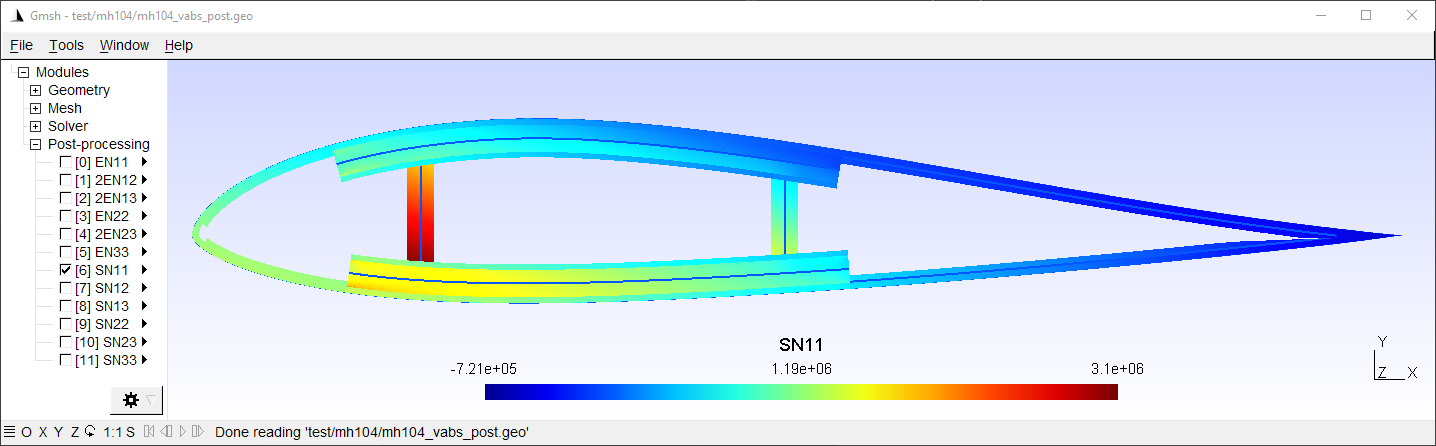Check the [11] SN33 view checkbox
This screenshot has height=446, width=1436.
[65, 360]
